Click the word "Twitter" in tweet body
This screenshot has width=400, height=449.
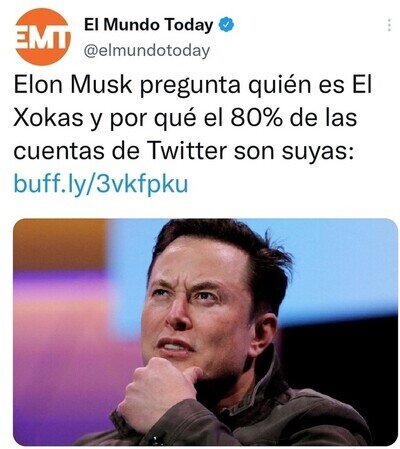[187, 151]
